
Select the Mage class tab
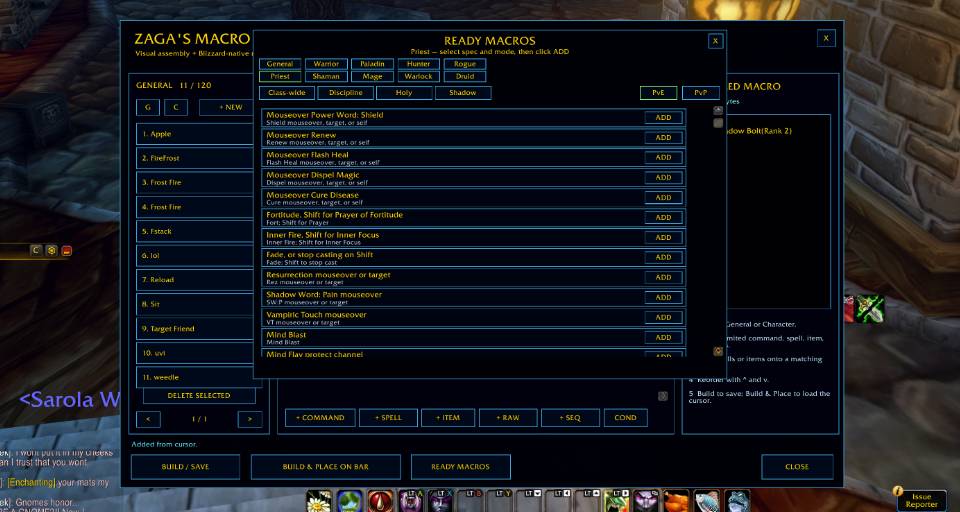pyautogui.click(x=372, y=77)
